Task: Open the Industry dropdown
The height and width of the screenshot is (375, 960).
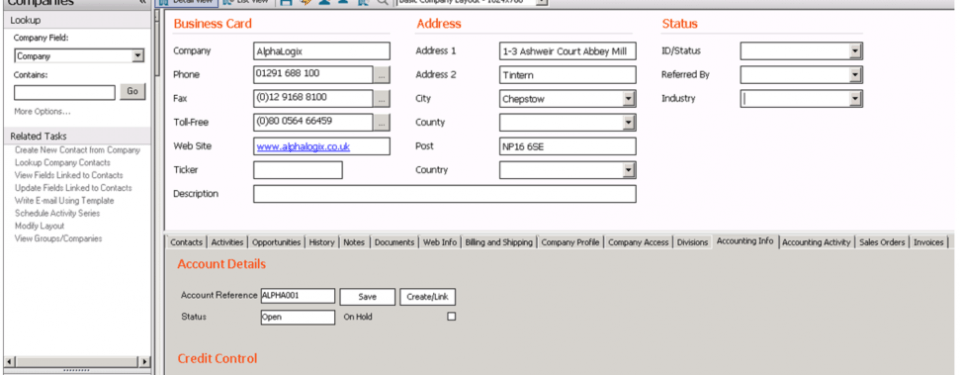Action: tap(855, 99)
